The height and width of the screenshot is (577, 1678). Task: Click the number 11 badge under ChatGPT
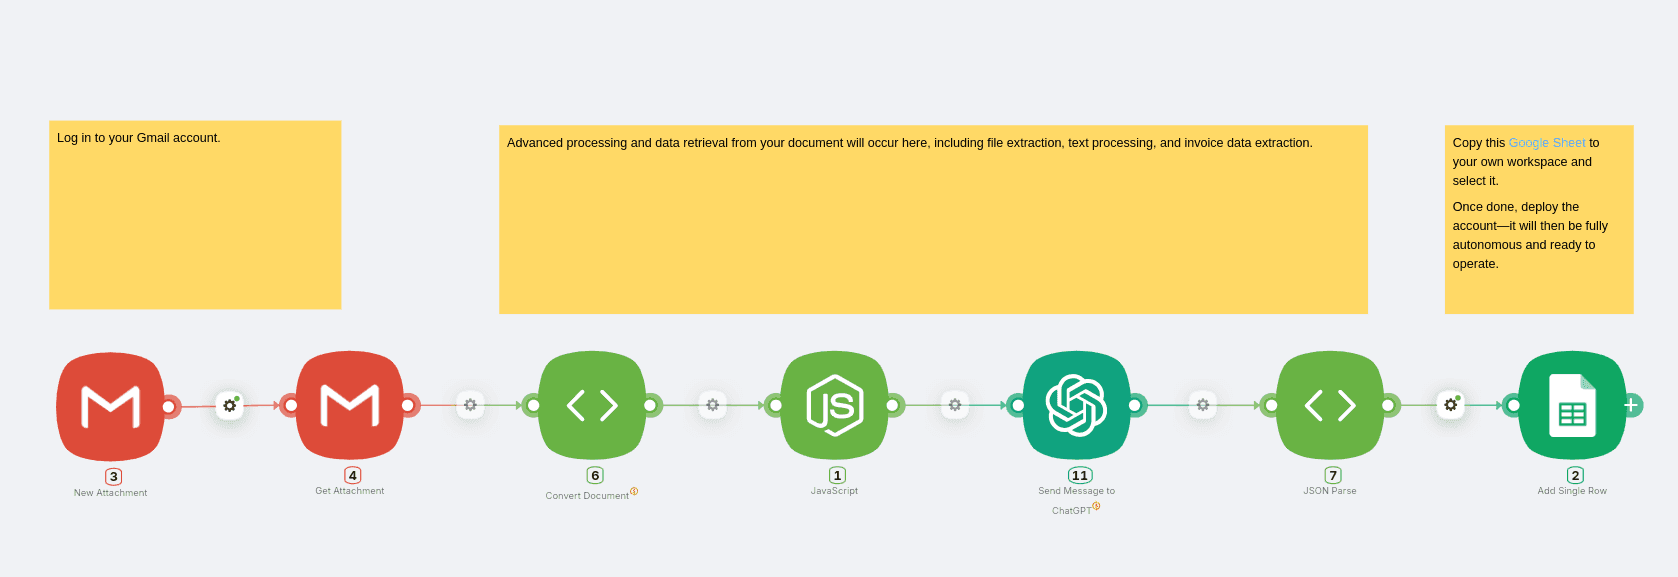[x=1080, y=475]
